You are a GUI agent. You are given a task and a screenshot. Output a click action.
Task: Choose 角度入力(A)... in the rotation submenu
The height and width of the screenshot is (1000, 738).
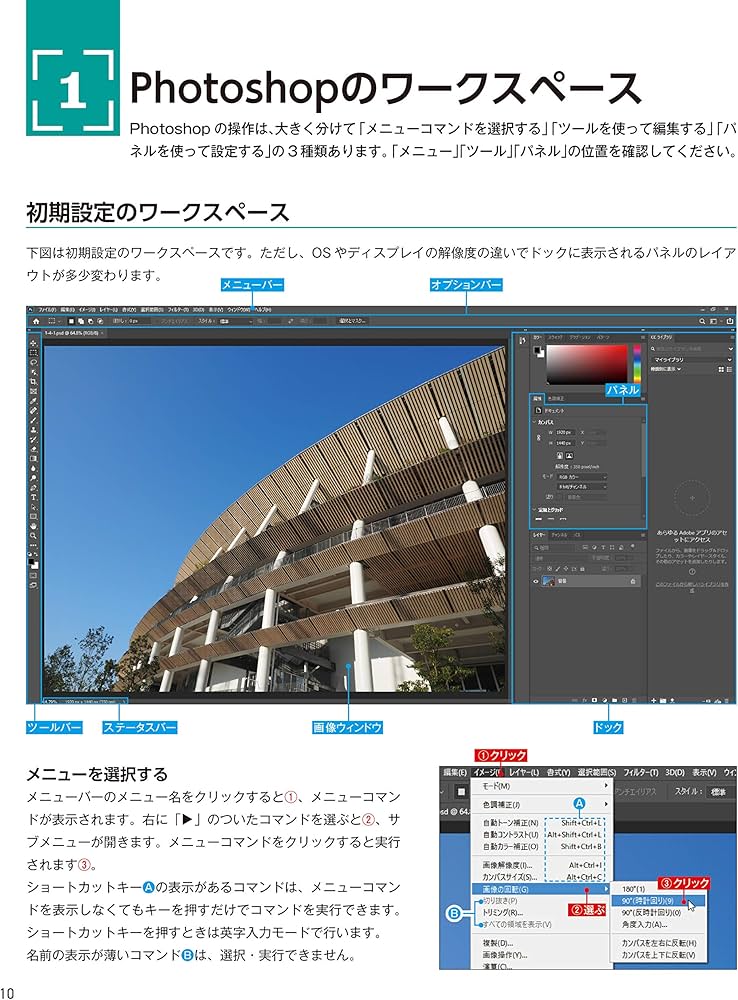coord(658,924)
